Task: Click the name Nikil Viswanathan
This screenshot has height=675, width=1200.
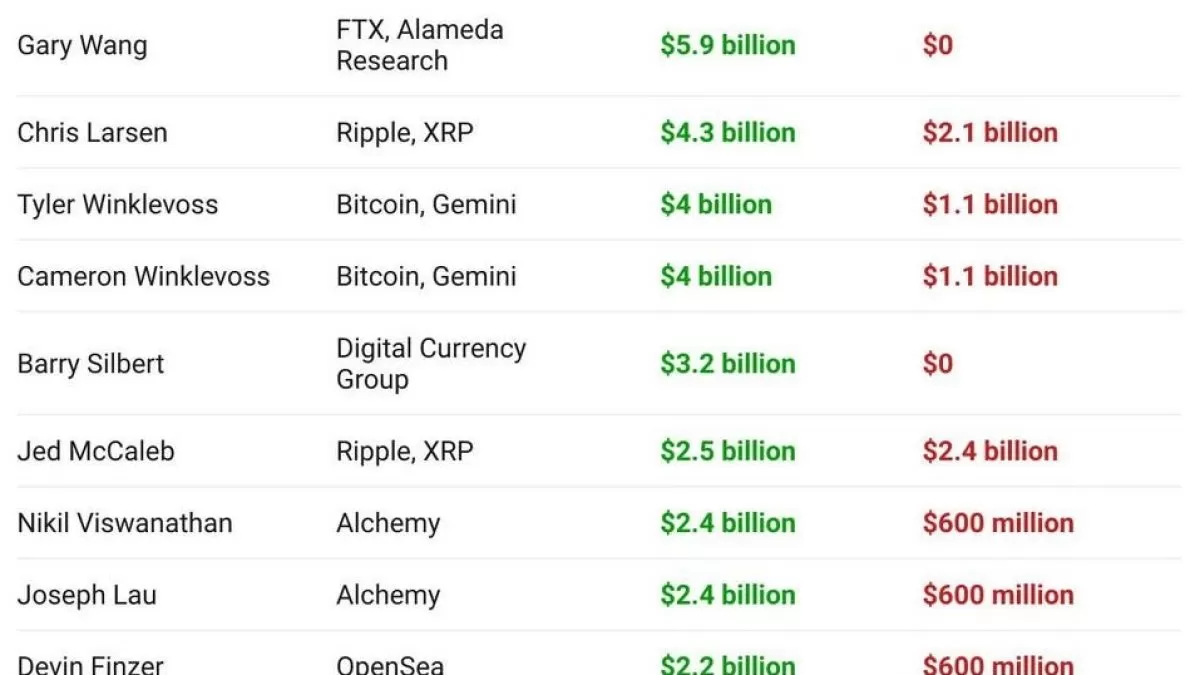Action: [124, 523]
